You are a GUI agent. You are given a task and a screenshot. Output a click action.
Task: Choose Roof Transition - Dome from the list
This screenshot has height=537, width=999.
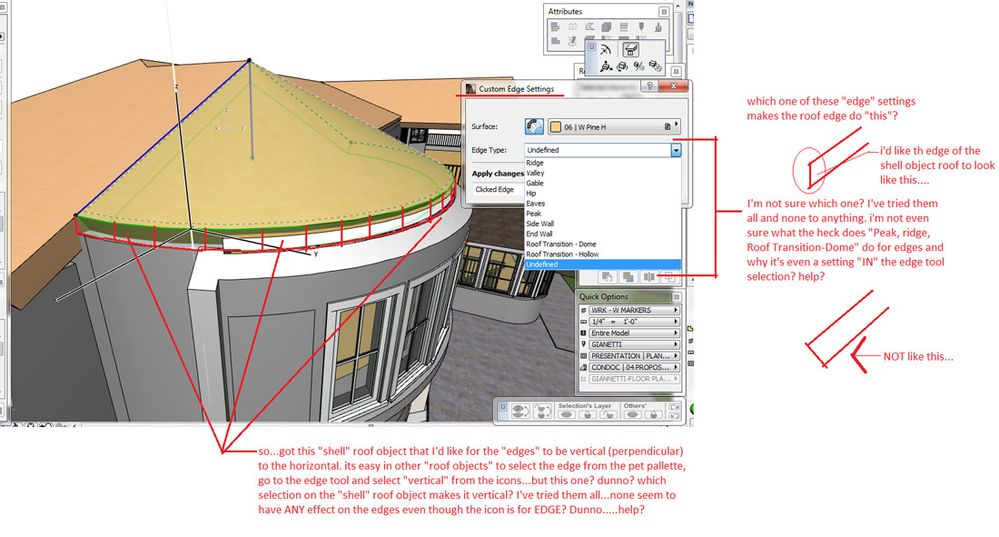coord(602,244)
